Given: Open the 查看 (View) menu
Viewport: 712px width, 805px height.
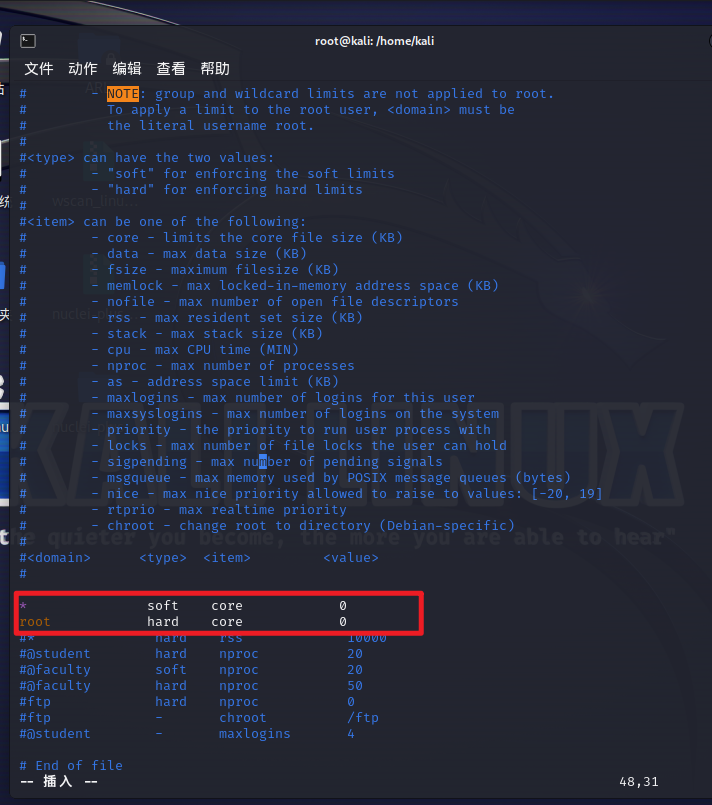Looking at the screenshot, I should tap(171, 69).
